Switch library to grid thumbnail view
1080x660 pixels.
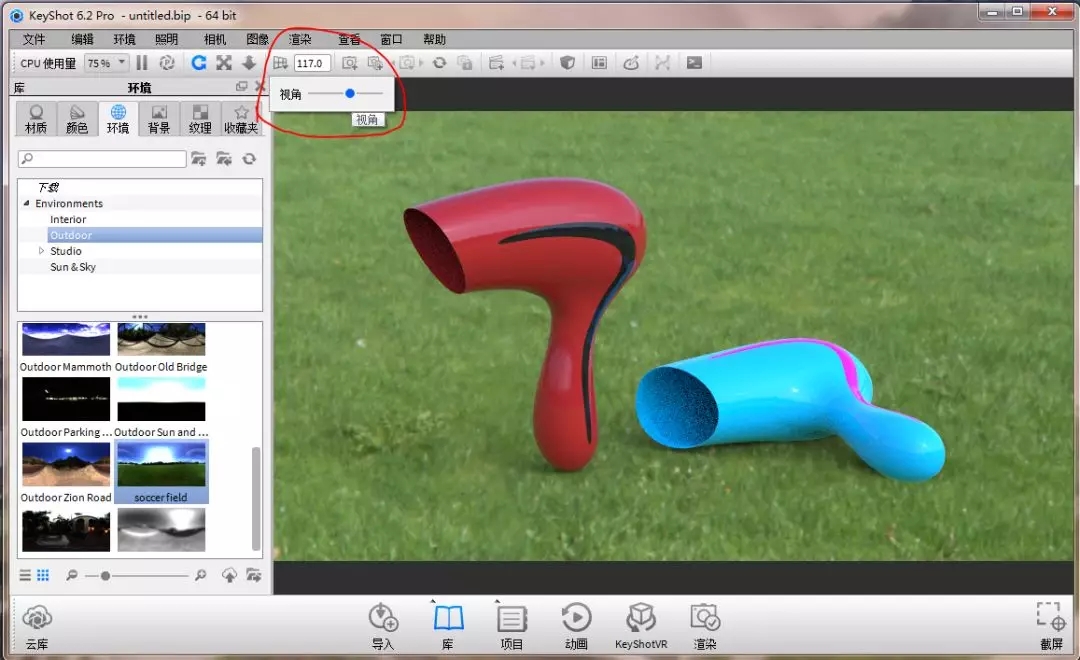43,575
